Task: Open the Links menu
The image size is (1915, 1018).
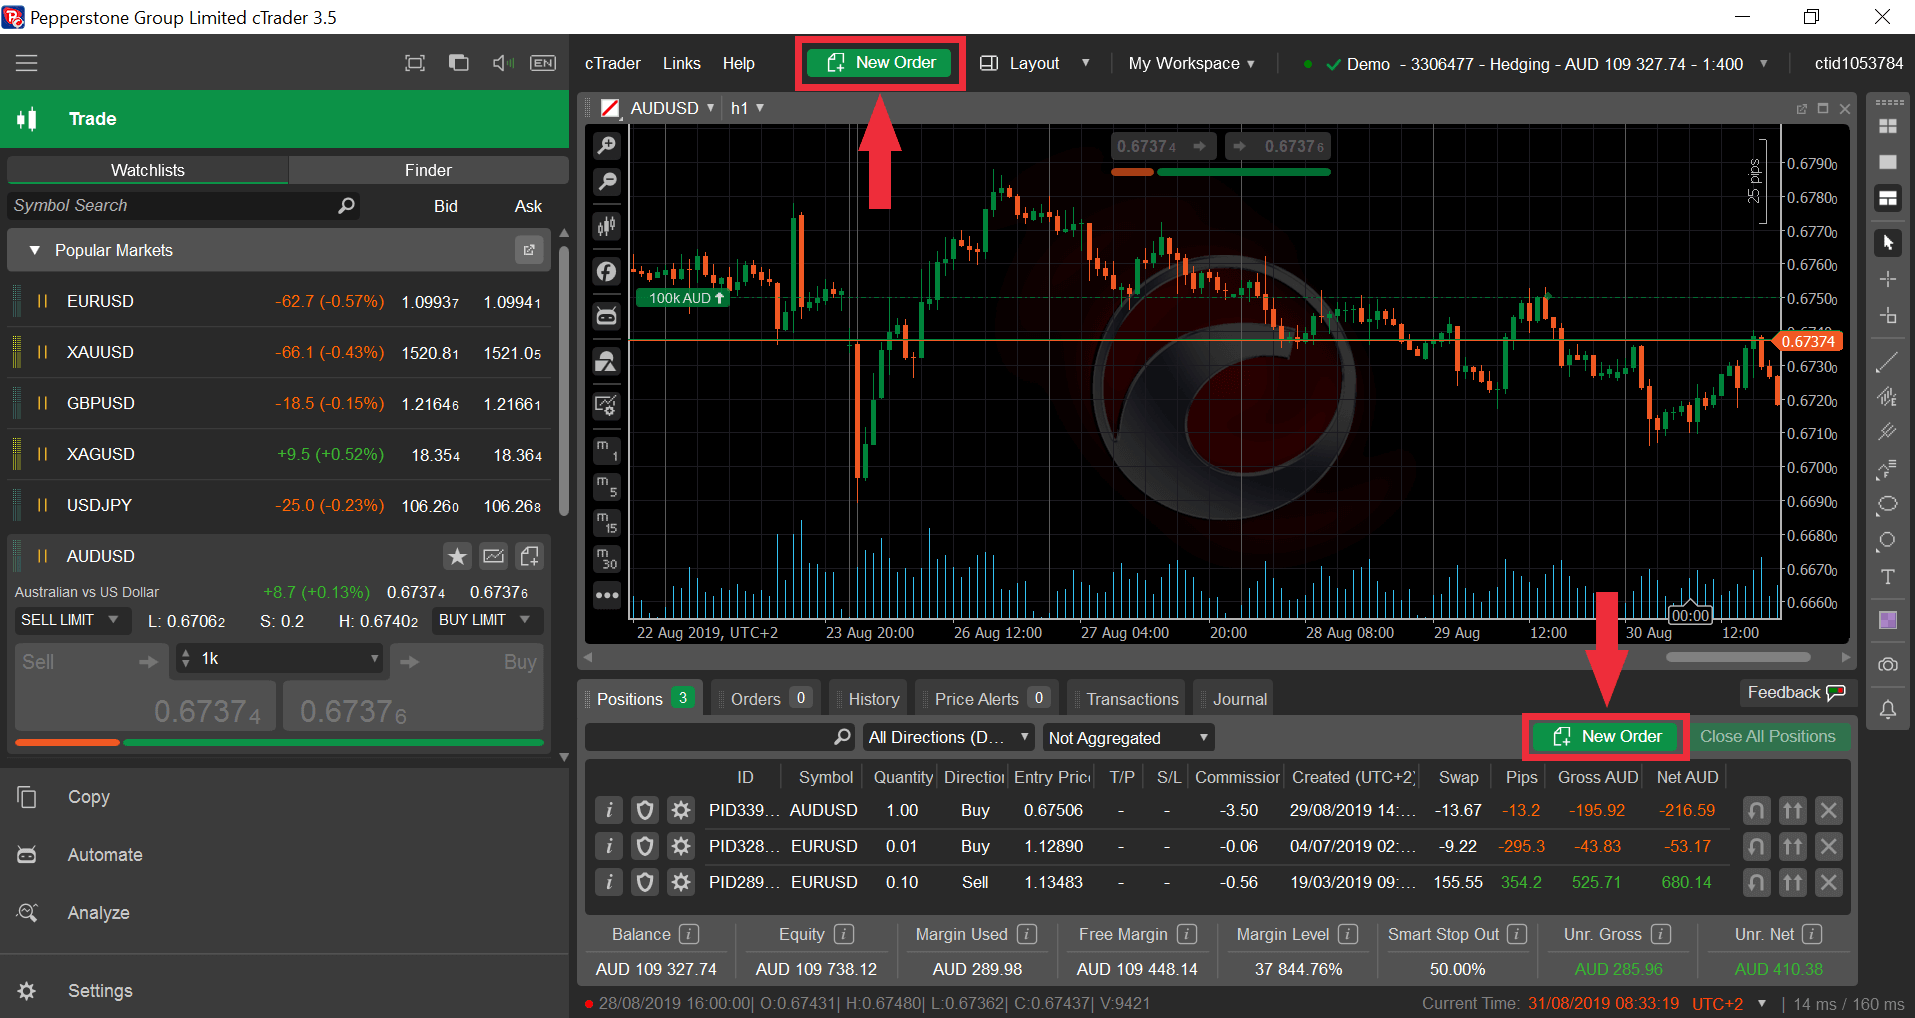Action: tap(682, 63)
